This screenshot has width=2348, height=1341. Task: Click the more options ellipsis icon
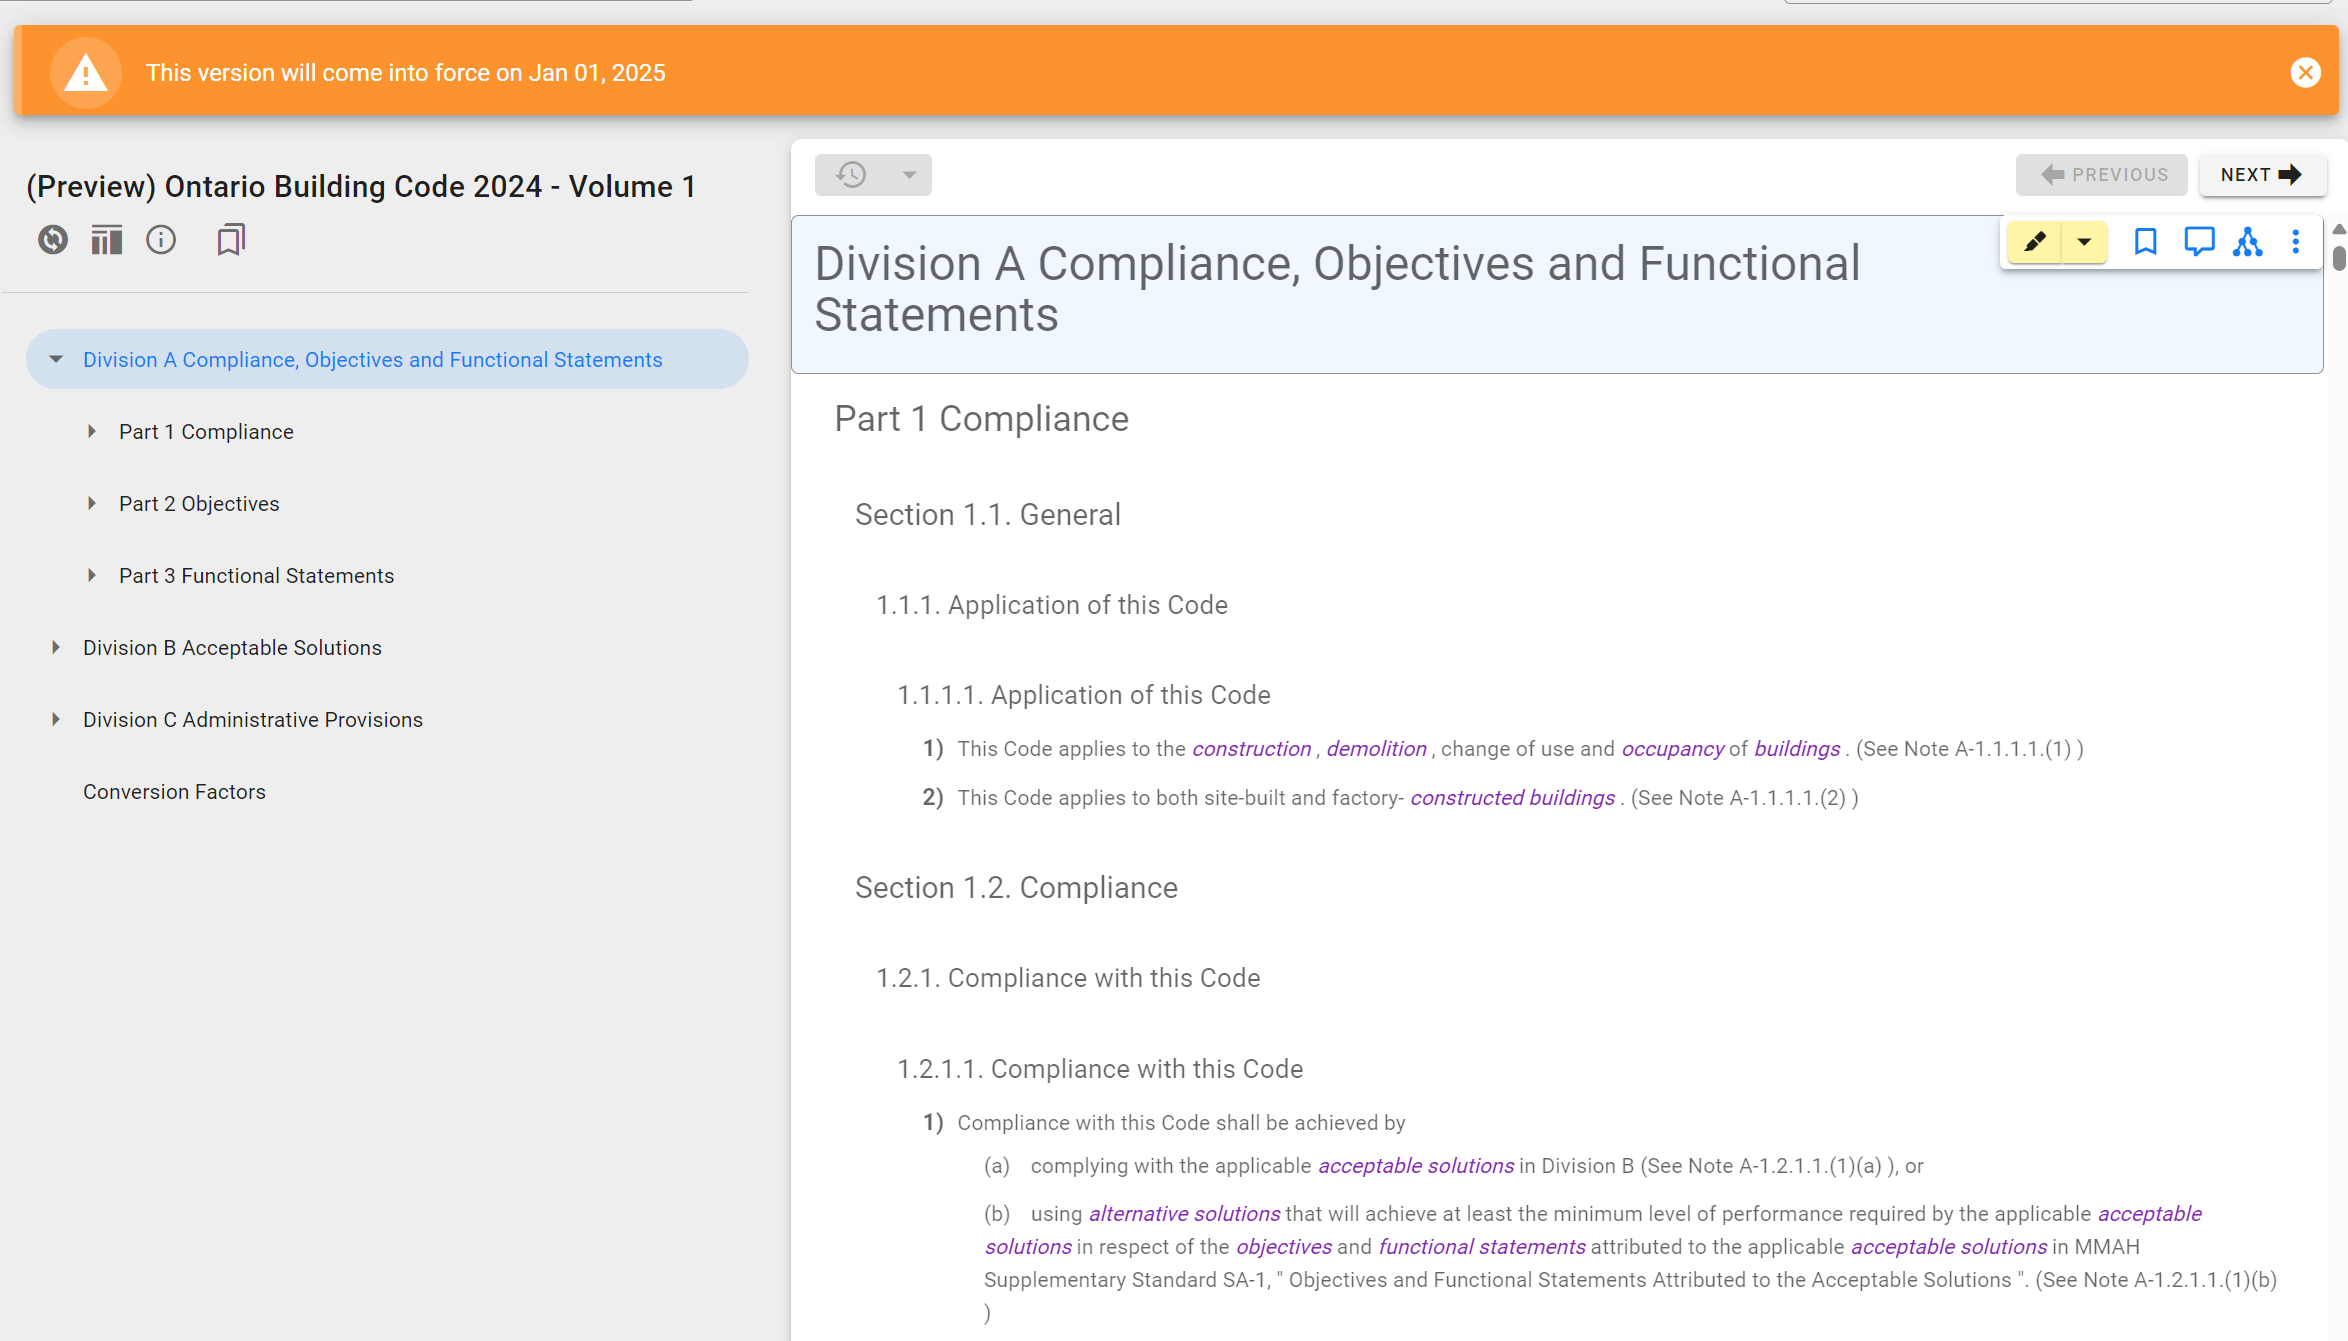2296,242
